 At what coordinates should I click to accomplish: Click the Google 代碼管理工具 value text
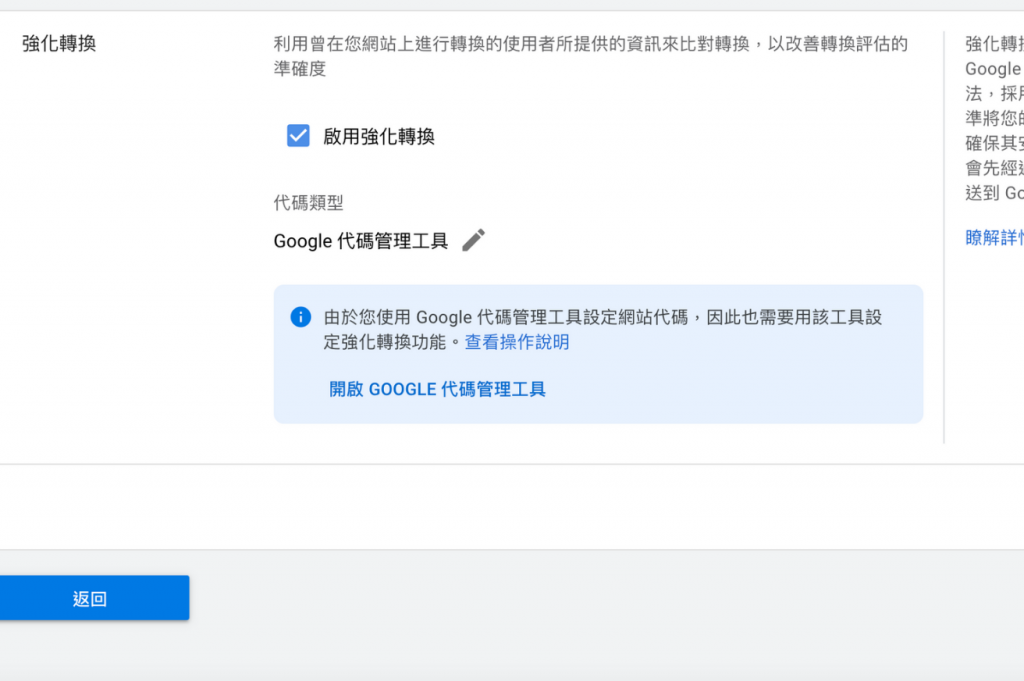pos(360,241)
